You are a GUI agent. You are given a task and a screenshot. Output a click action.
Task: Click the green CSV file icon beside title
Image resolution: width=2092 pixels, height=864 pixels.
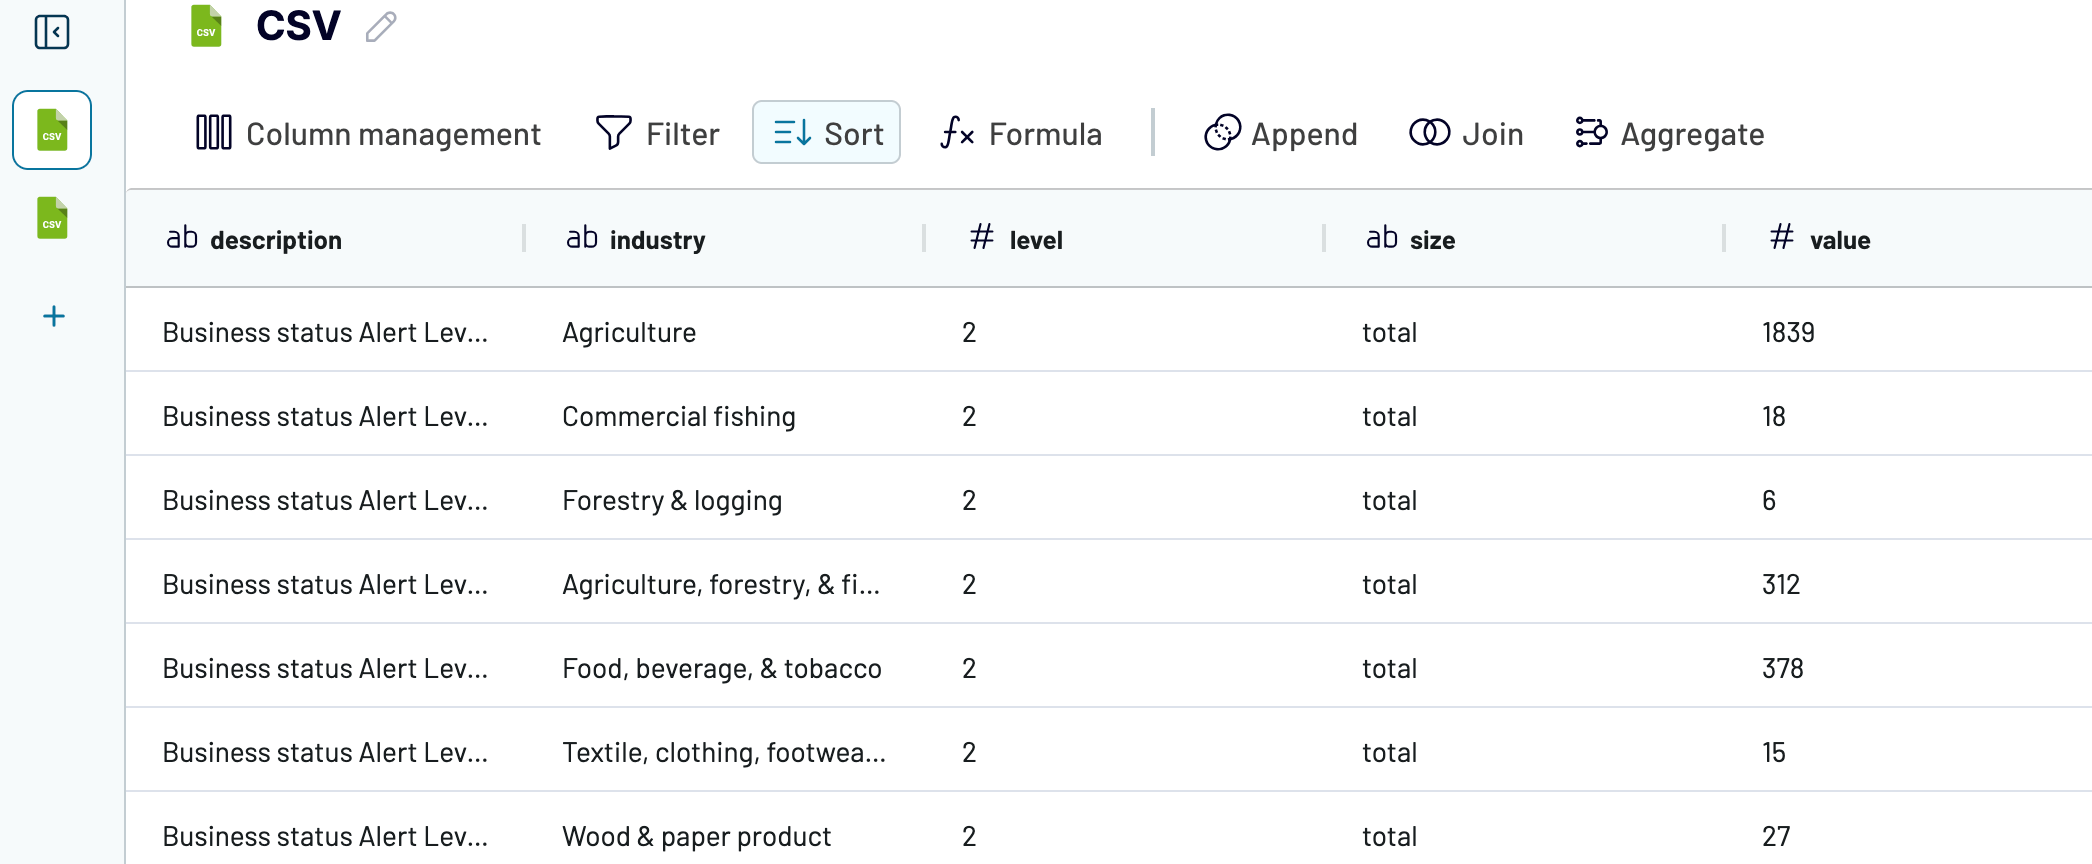tap(206, 26)
